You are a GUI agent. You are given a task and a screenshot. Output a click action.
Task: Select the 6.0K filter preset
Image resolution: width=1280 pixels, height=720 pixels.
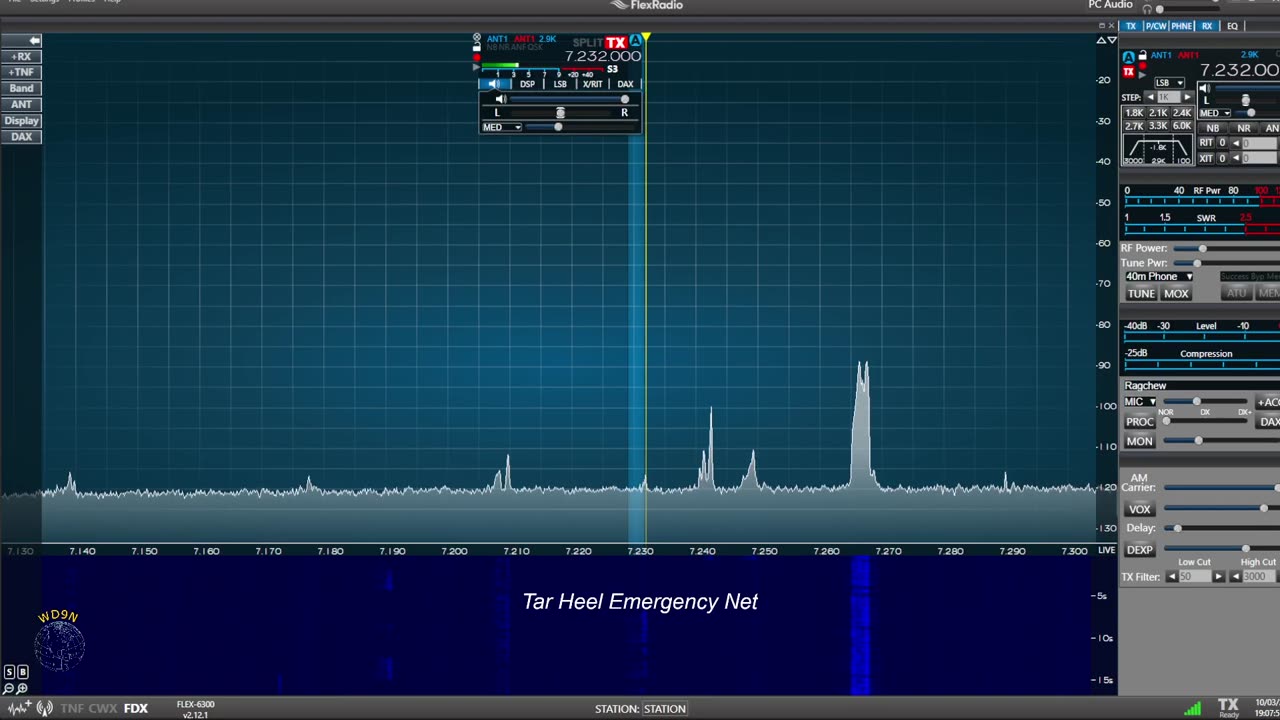(x=1182, y=126)
